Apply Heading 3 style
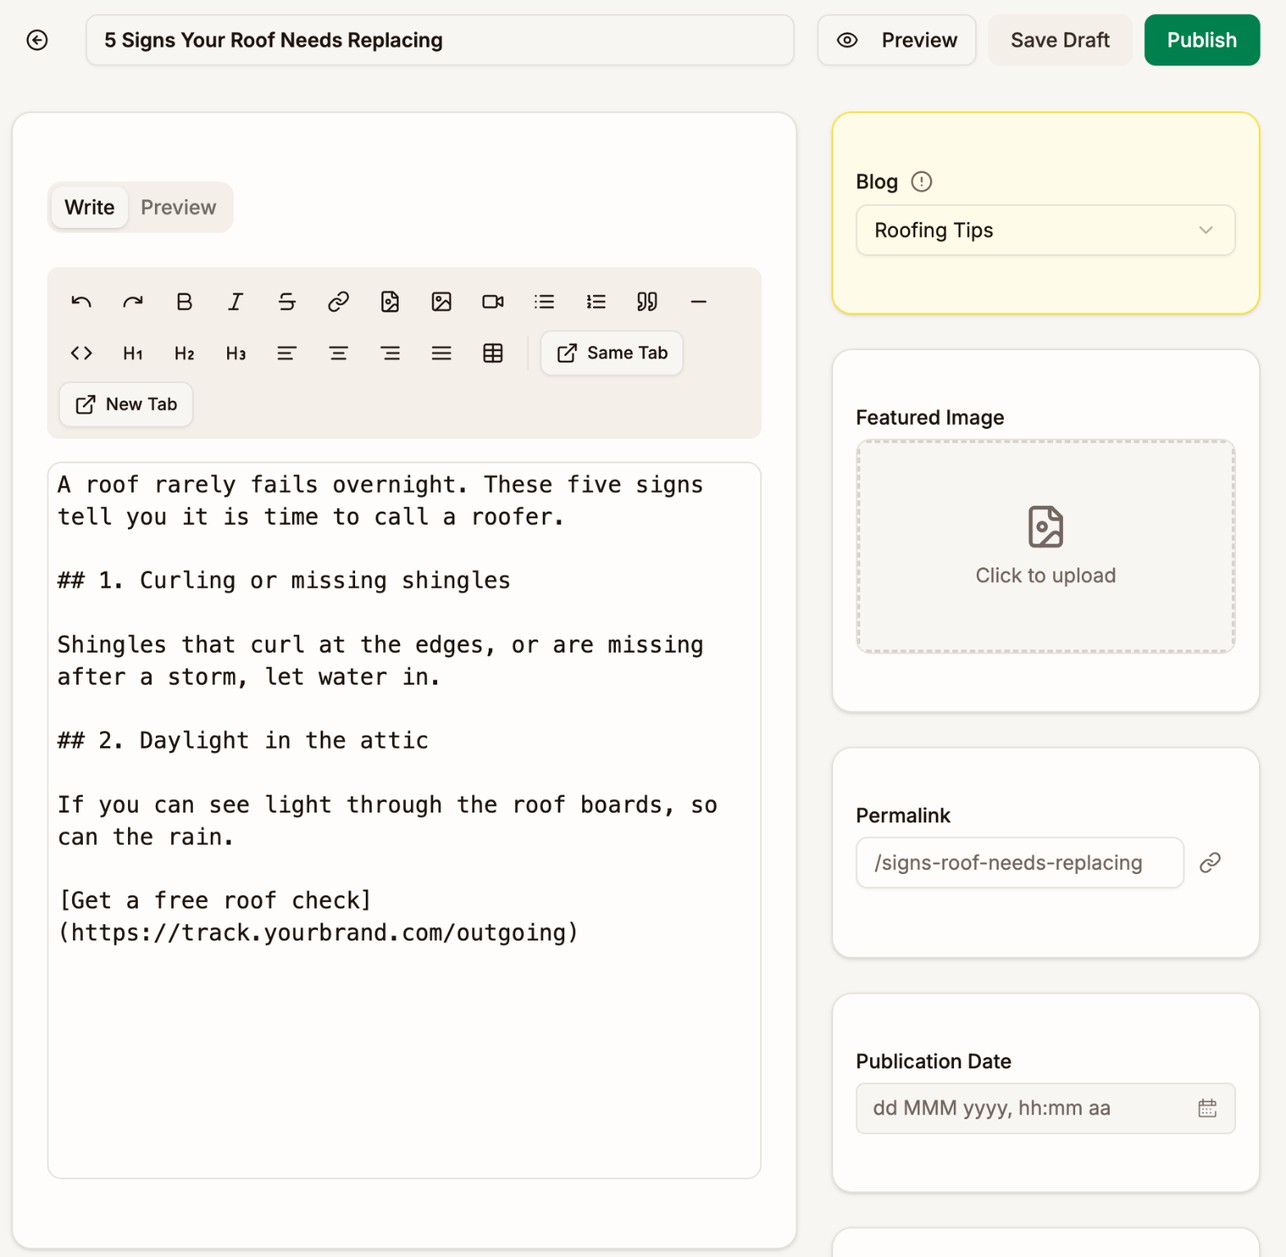 point(236,353)
